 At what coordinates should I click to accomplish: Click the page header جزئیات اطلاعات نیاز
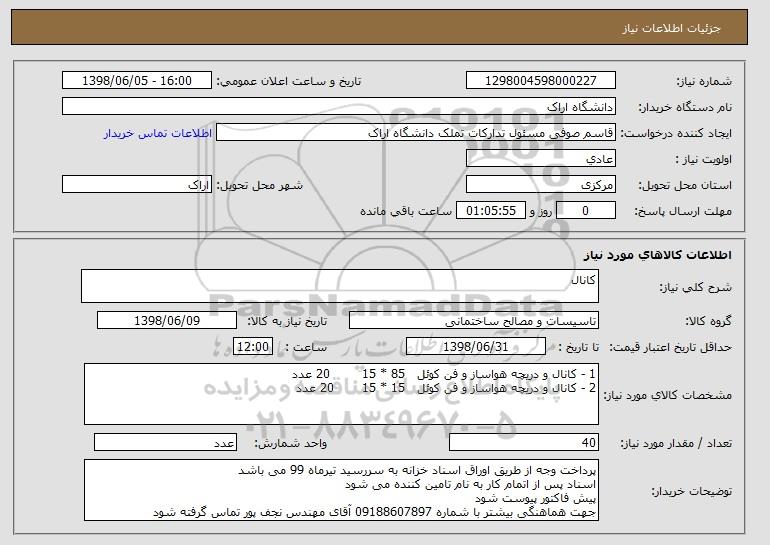tap(671, 28)
